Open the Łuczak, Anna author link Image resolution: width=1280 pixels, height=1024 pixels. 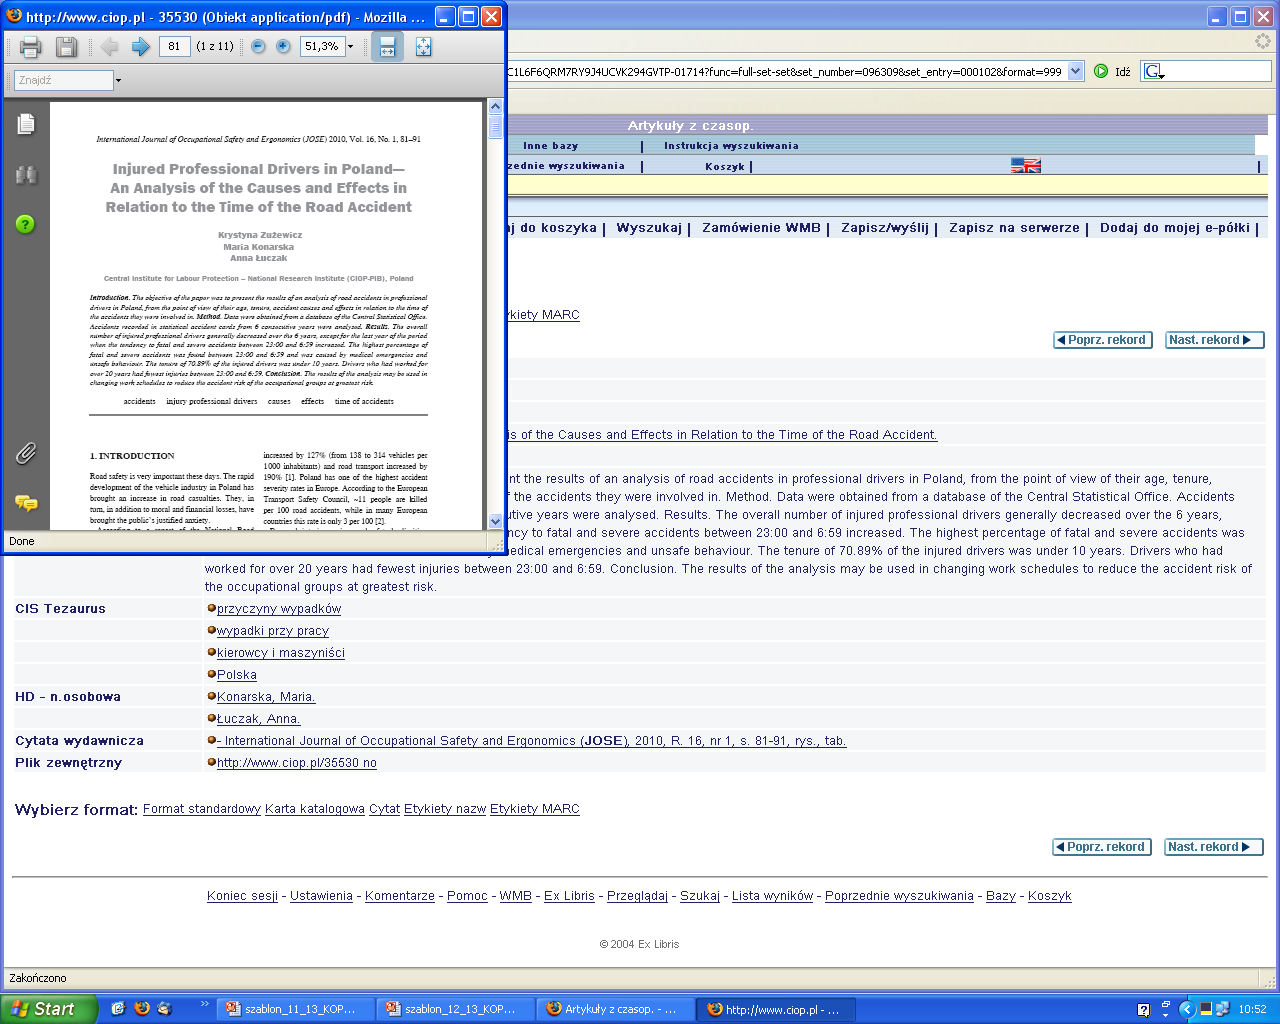(x=259, y=719)
